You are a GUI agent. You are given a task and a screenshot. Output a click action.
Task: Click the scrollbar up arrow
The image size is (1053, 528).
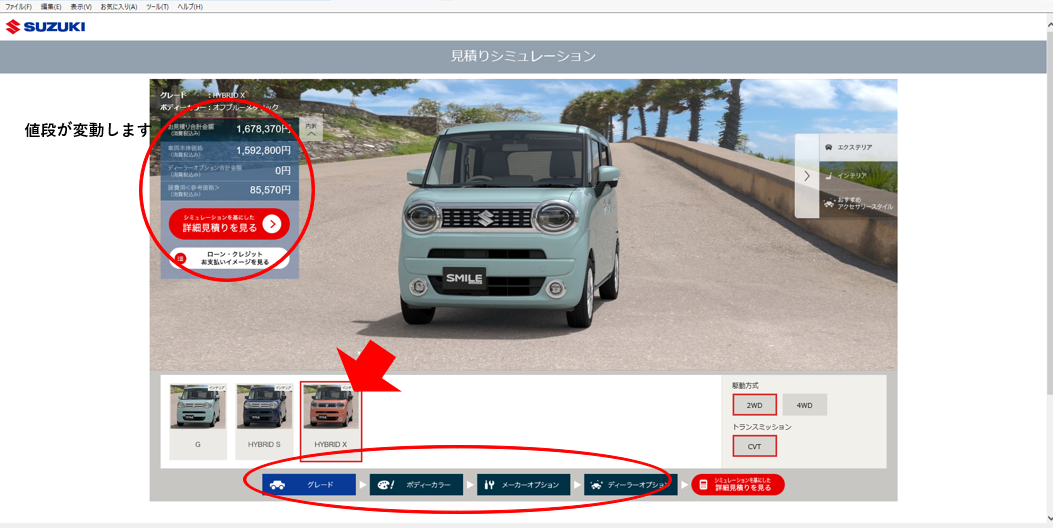pos(1049,26)
